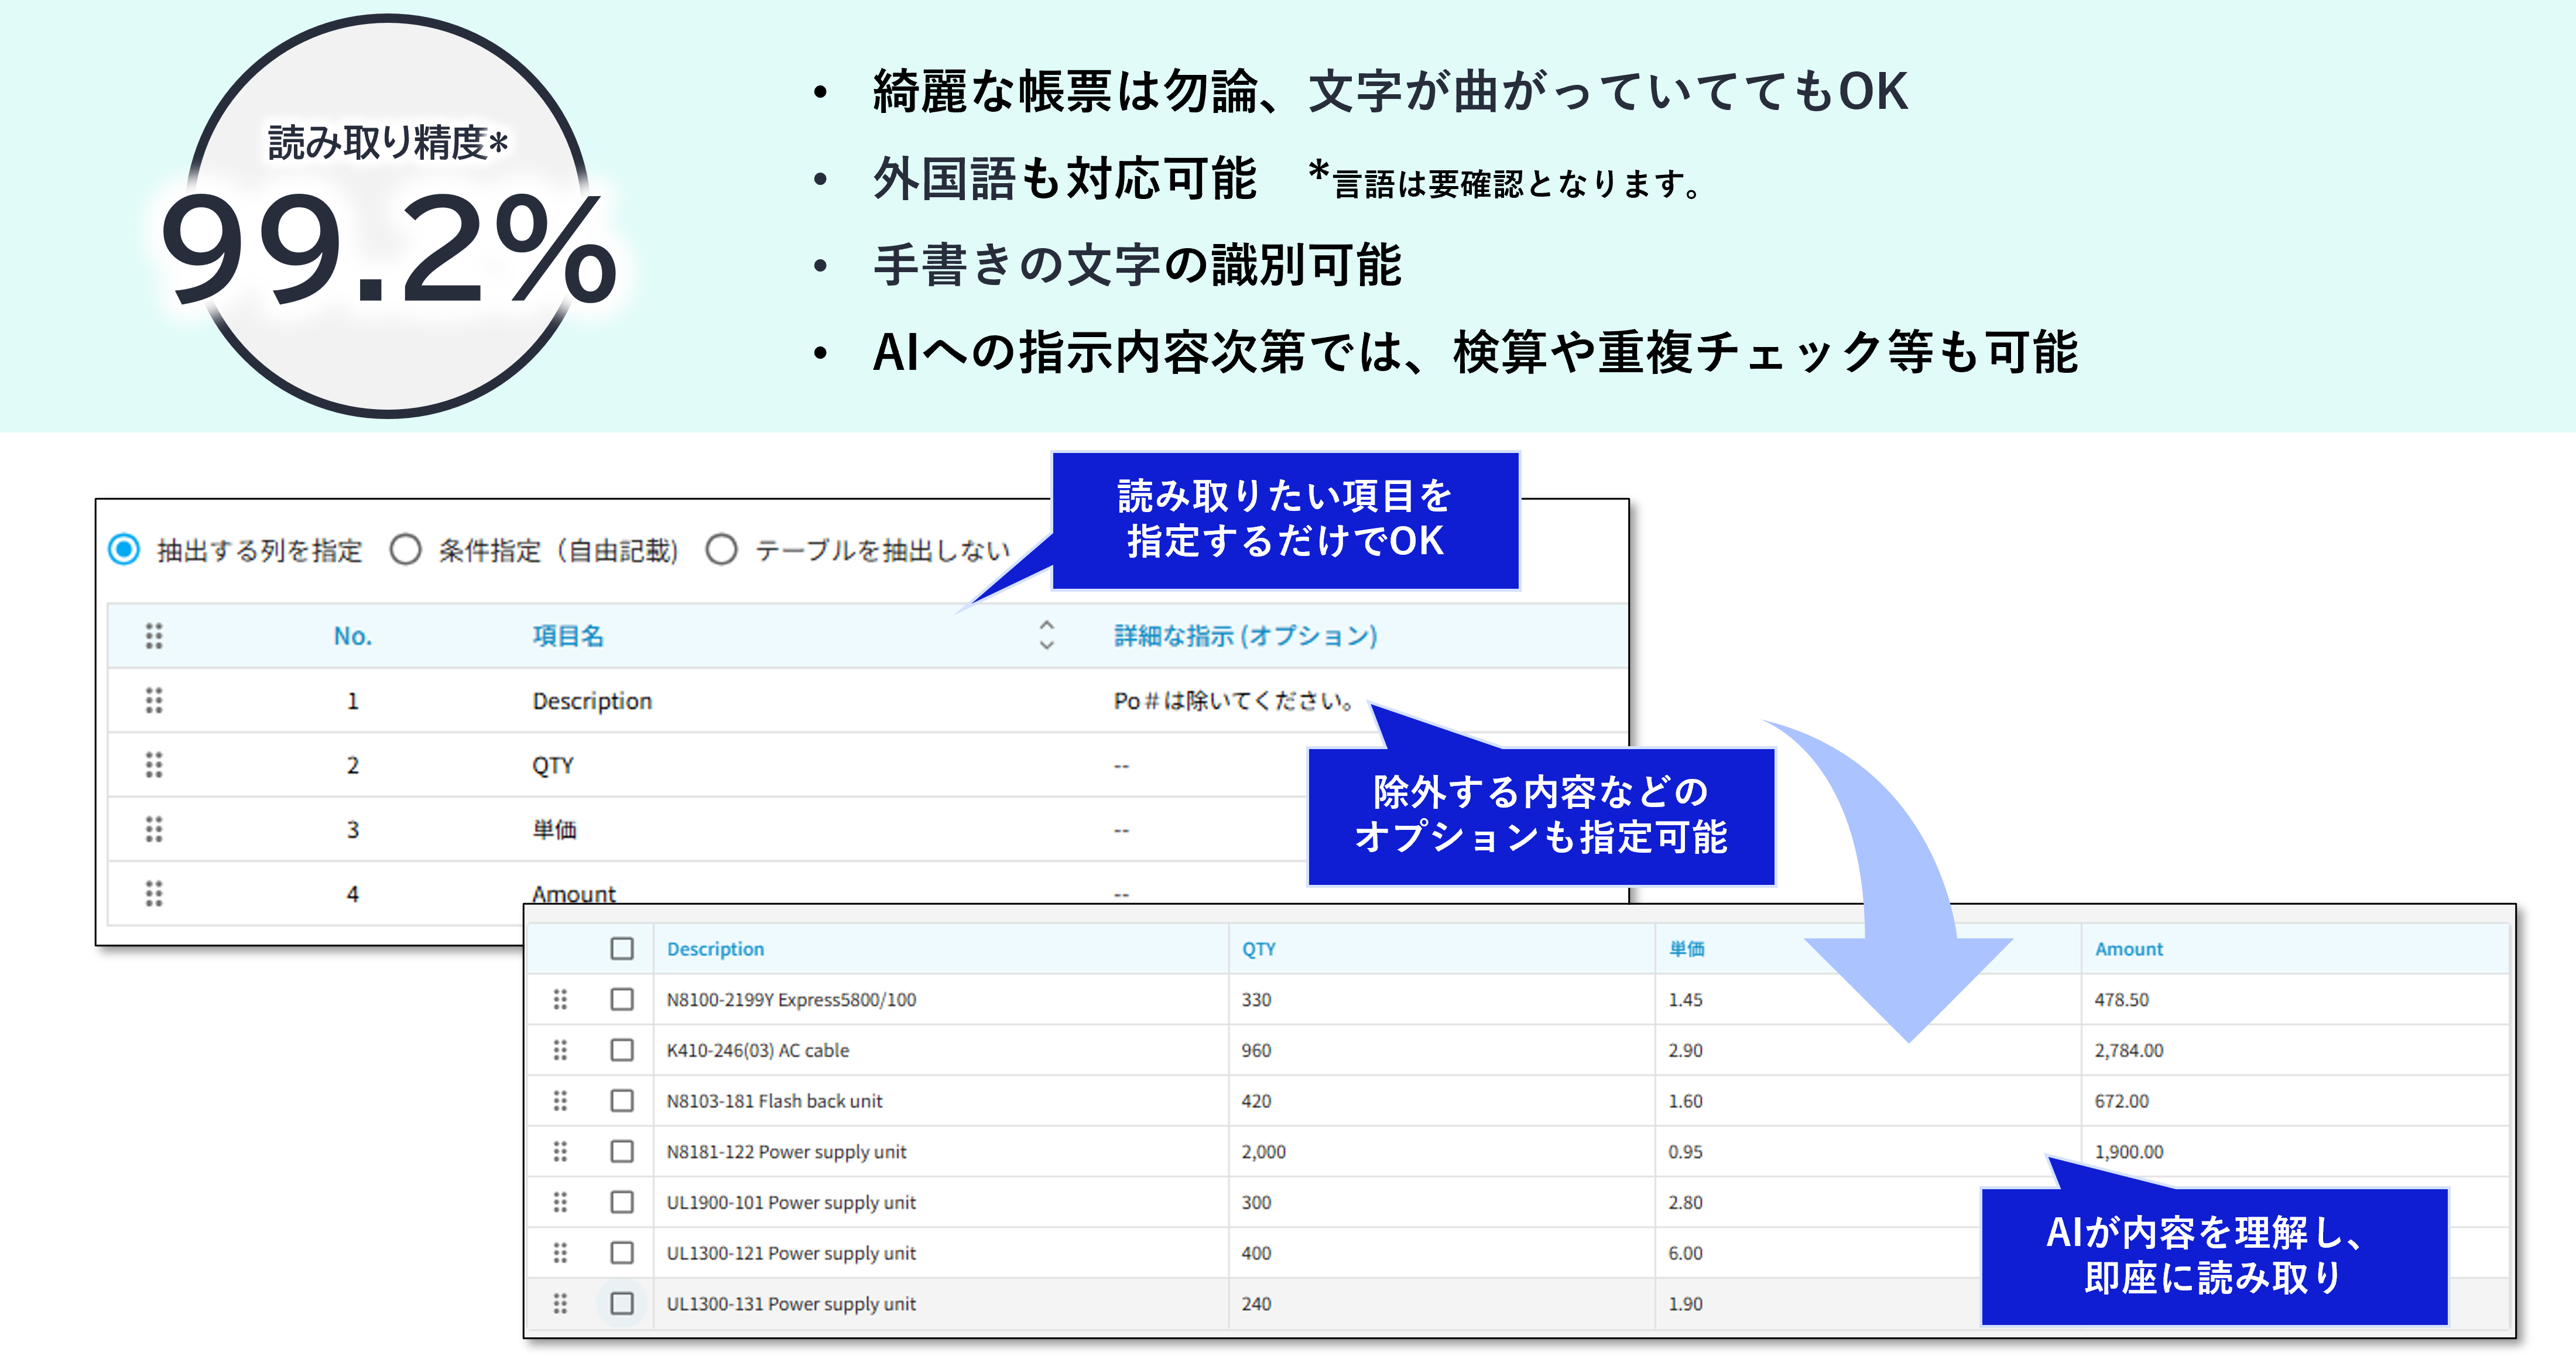
Task: Select the 抽出する列を指定 radio option
Action: click(124, 549)
